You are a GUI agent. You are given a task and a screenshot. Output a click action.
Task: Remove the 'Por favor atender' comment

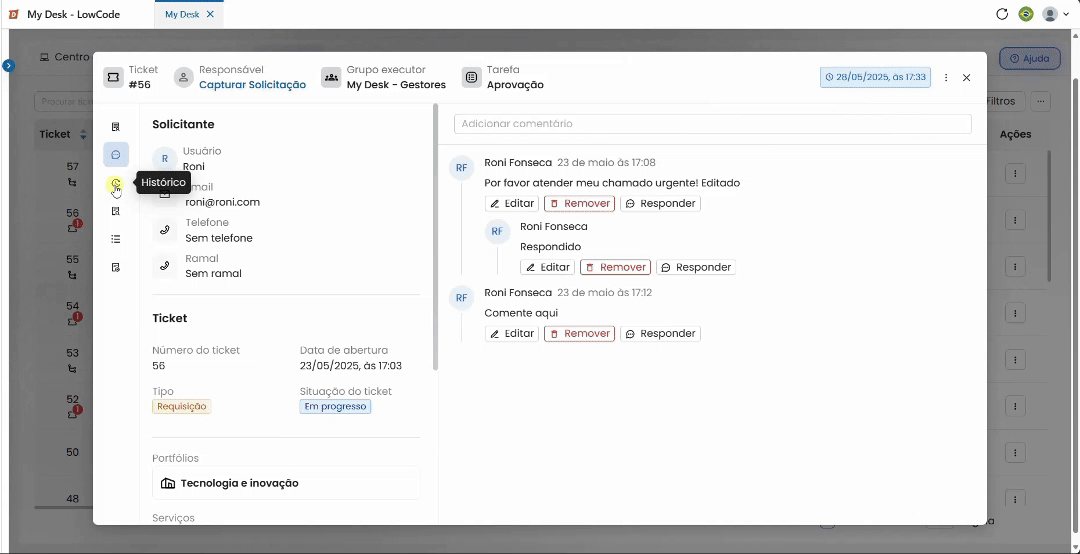(579, 203)
